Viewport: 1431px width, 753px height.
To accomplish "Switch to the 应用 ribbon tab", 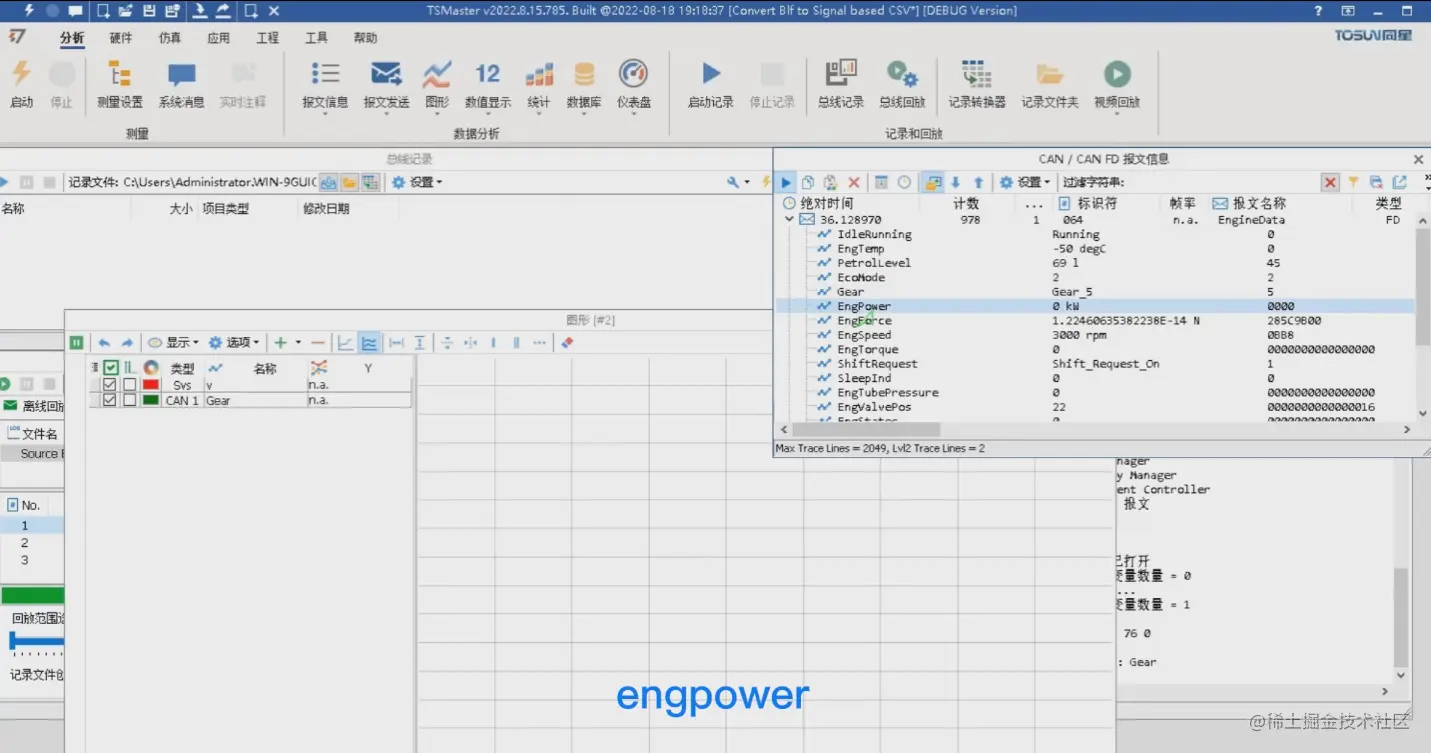I will tap(219, 38).
